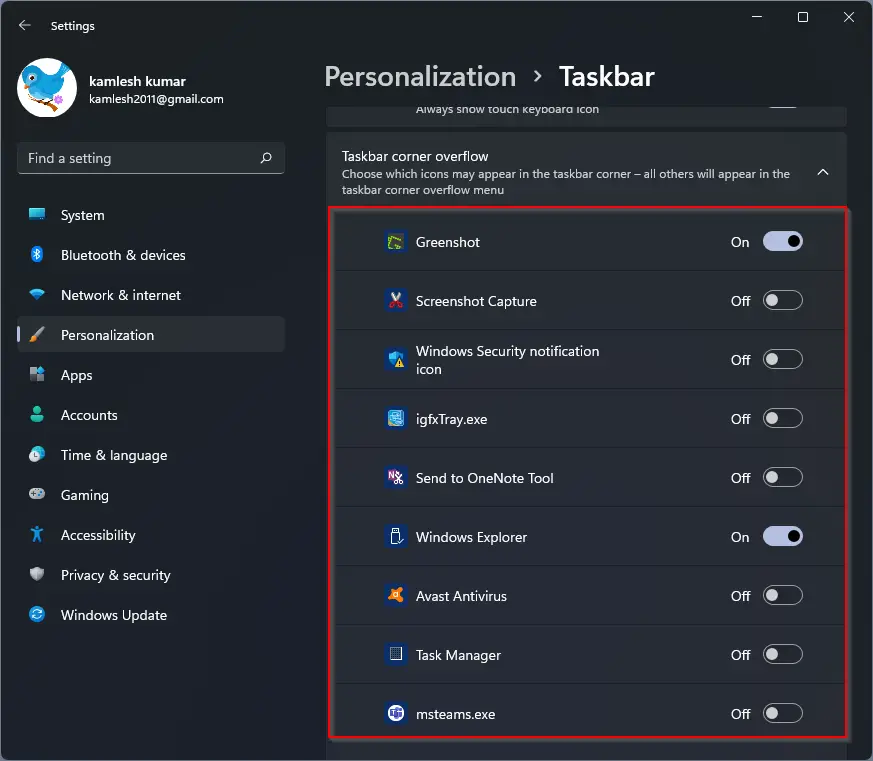Enable the Send to OneNote Tool toggle
The width and height of the screenshot is (873, 761).
pyautogui.click(x=783, y=478)
